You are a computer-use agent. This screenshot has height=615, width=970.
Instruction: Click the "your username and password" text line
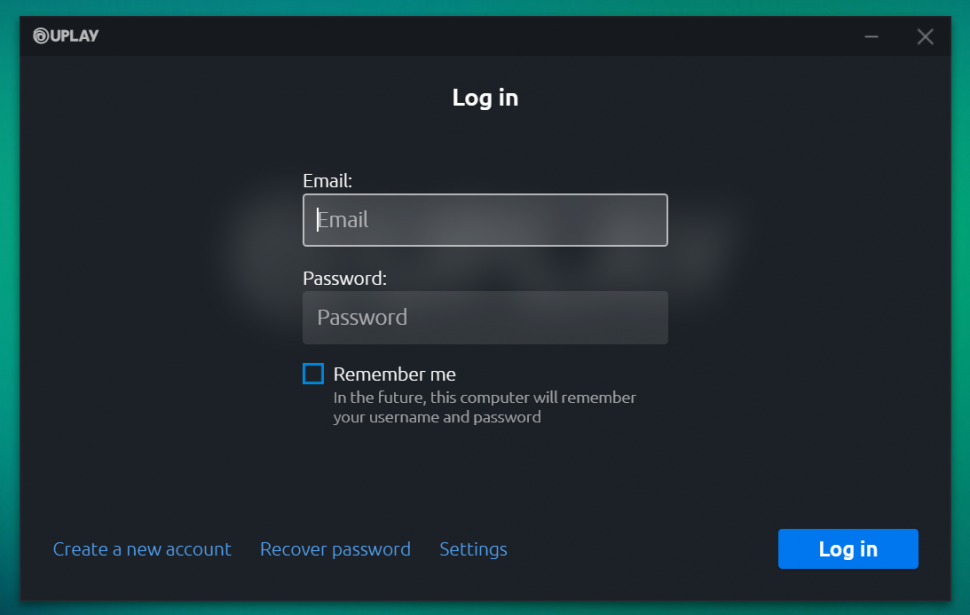pyautogui.click(x=437, y=418)
